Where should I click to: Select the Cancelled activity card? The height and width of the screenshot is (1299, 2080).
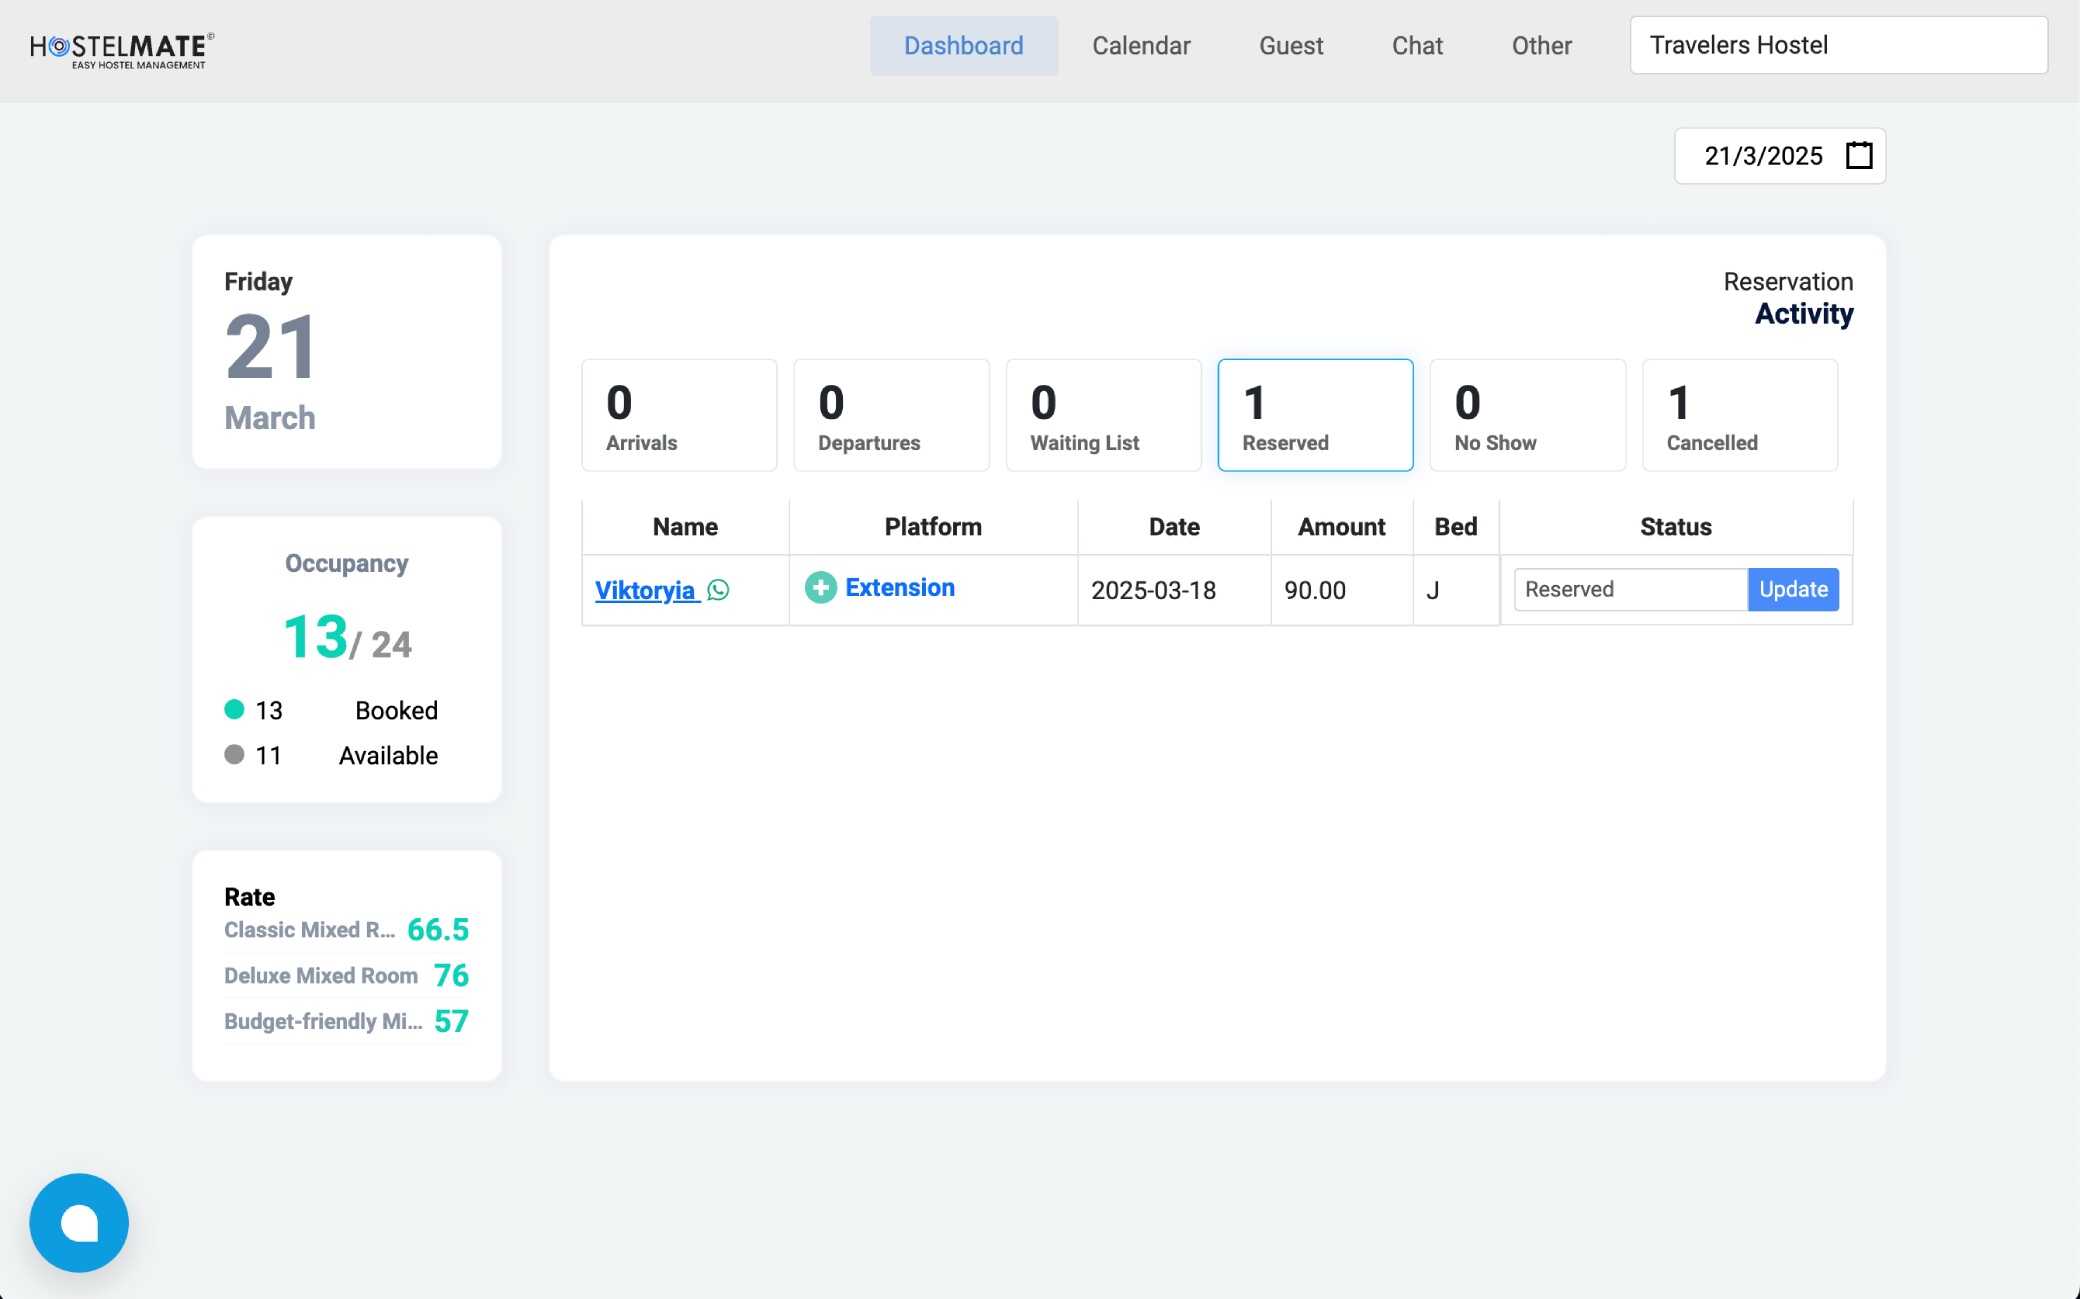tap(1739, 415)
